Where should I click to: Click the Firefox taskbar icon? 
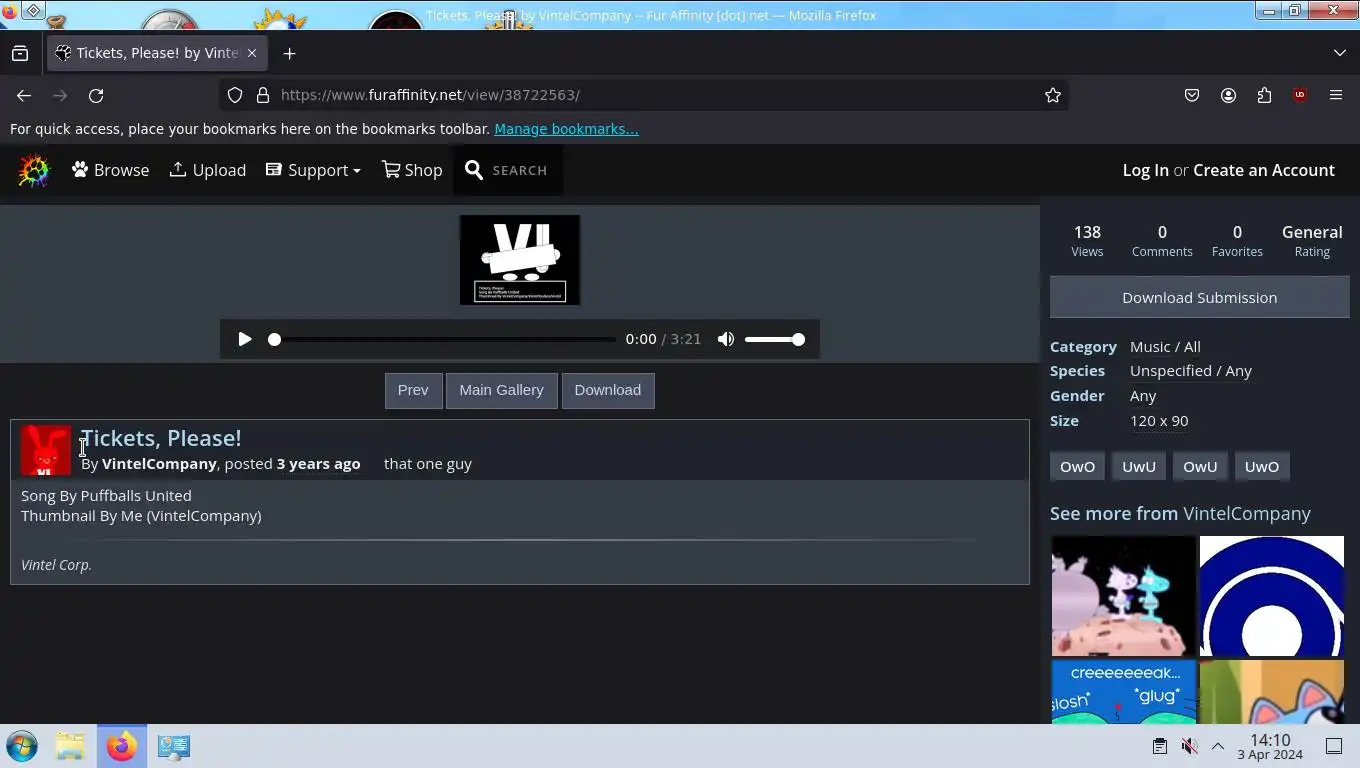122,746
